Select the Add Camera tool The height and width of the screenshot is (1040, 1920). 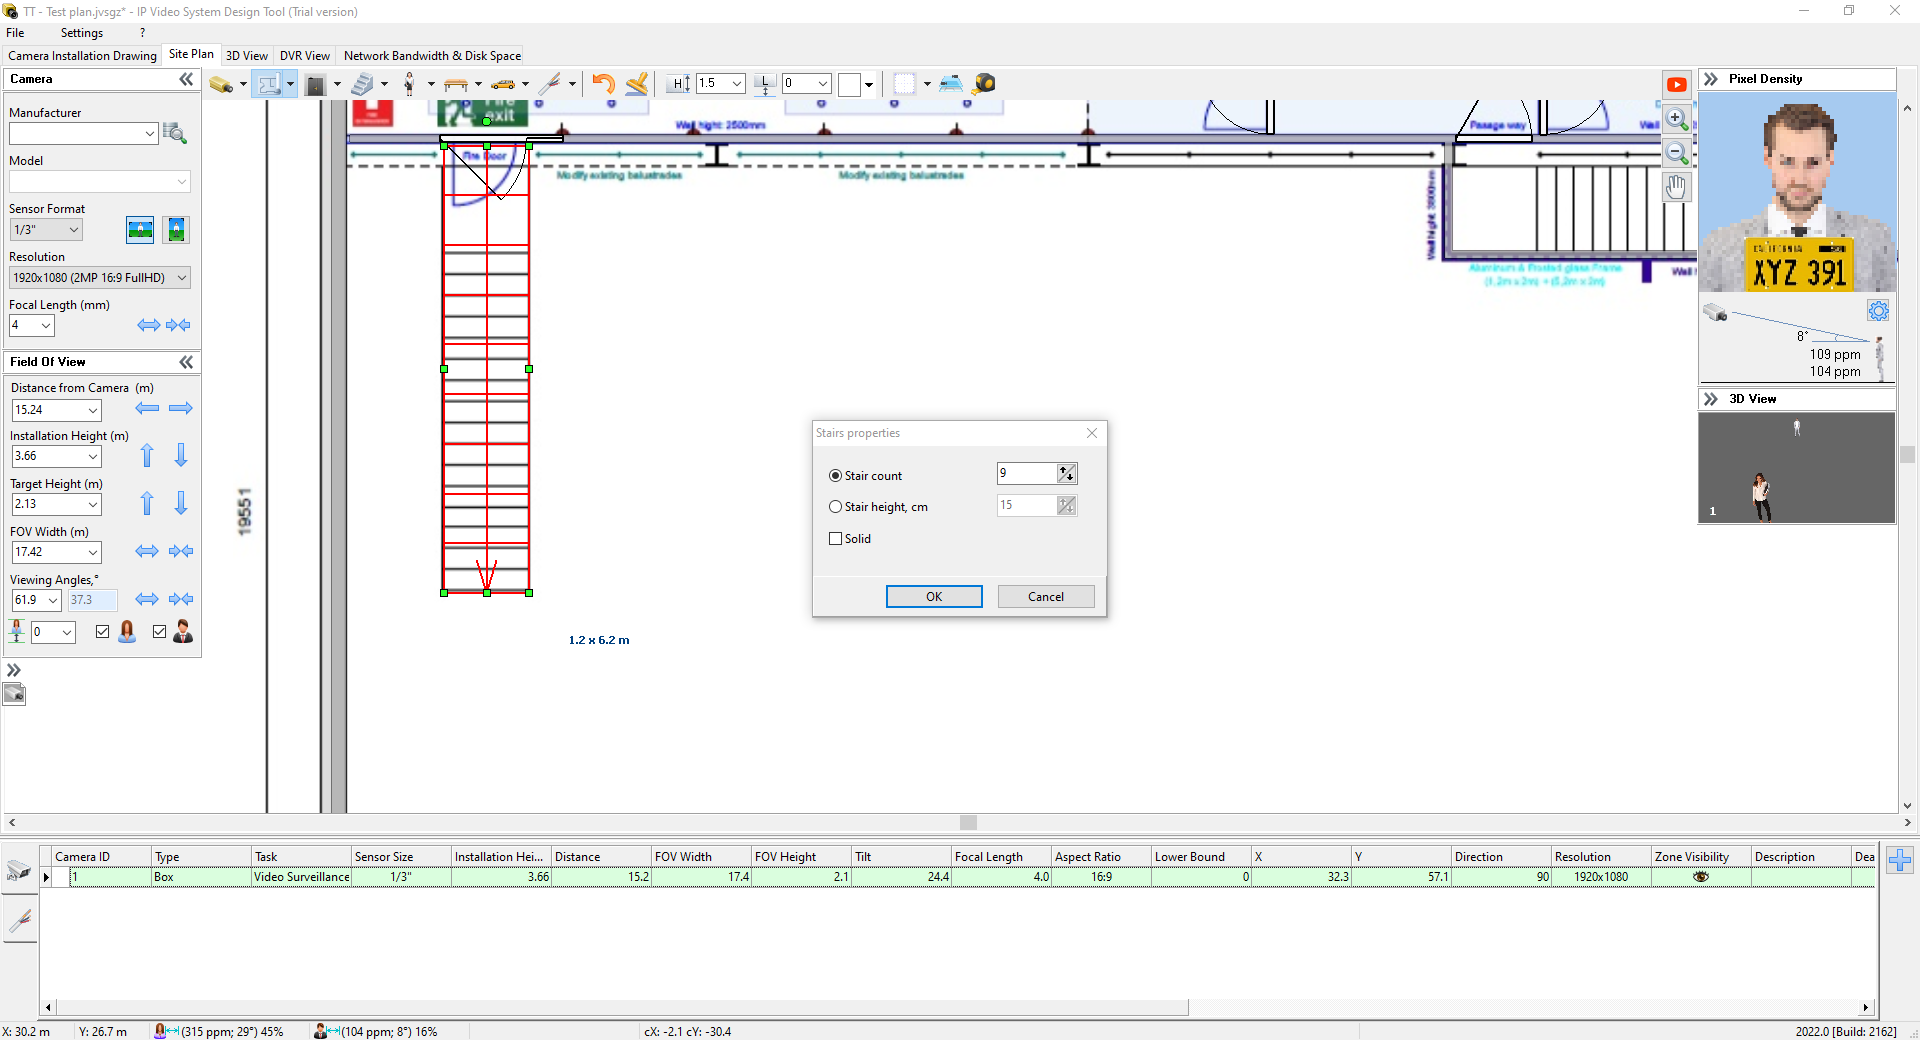click(x=221, y=85)
